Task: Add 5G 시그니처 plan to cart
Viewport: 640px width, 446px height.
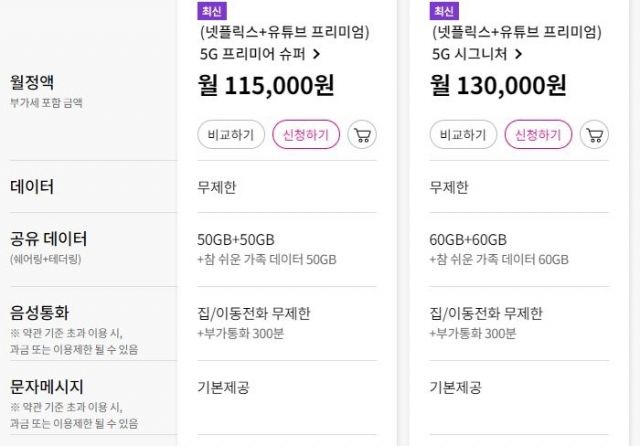Action: pos(593,135)
